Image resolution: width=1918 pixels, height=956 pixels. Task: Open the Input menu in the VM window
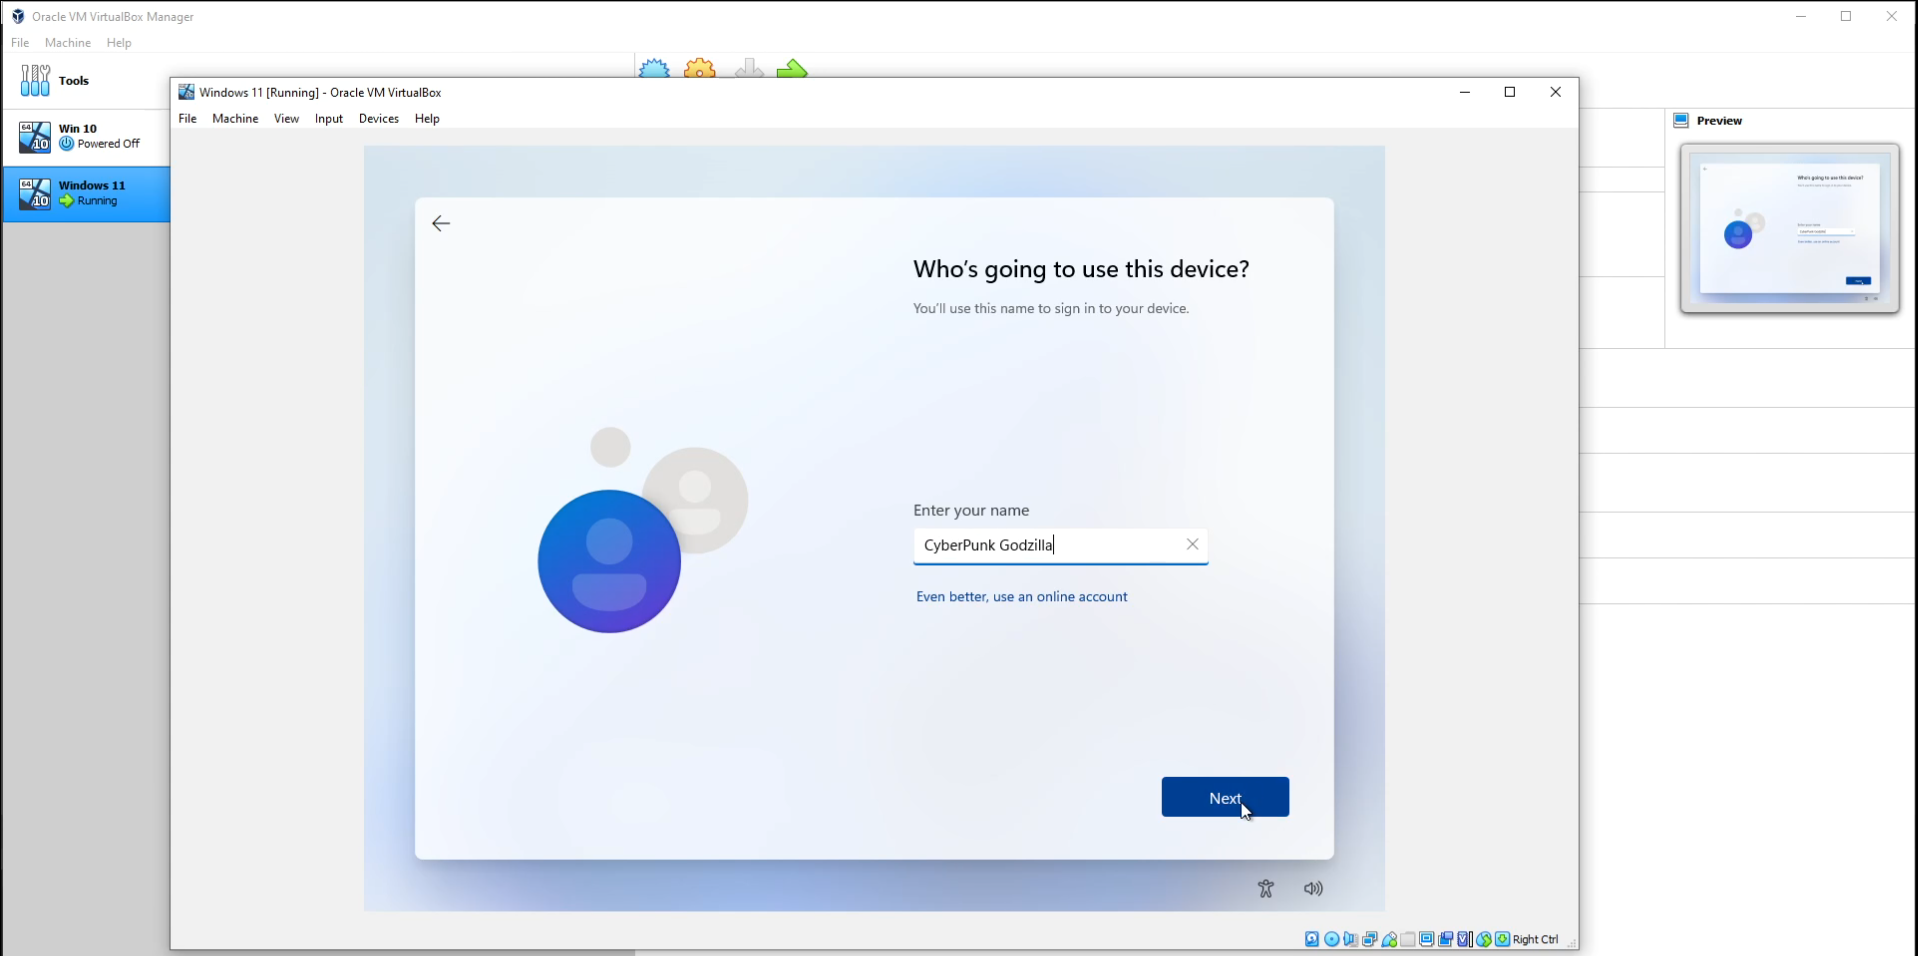(328, 118)
